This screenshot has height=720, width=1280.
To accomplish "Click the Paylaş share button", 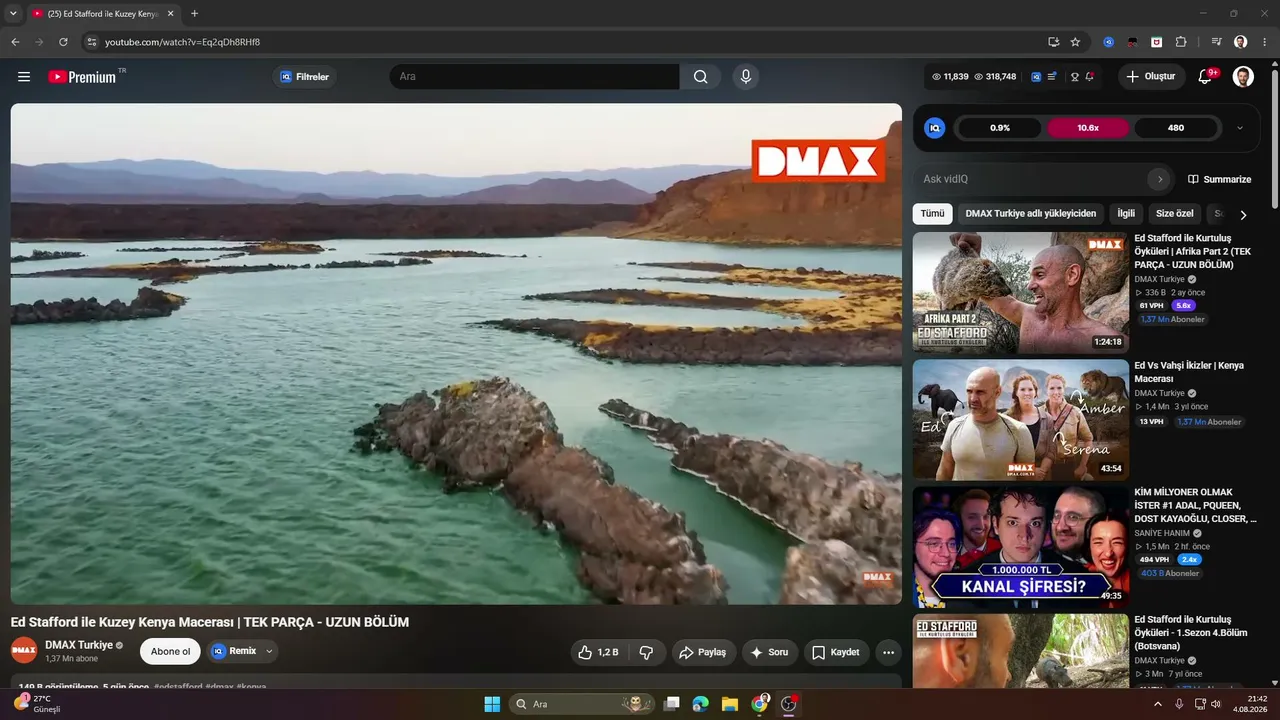I will tap(703, 652).
